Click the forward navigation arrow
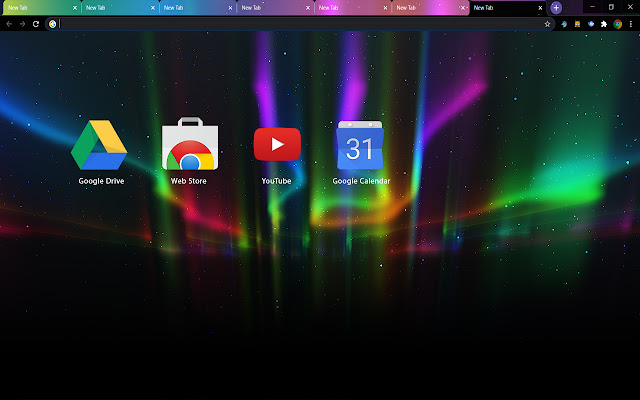The height and width of the screenshot is (400, 640). pyautogui.click(x=22, y=23)
